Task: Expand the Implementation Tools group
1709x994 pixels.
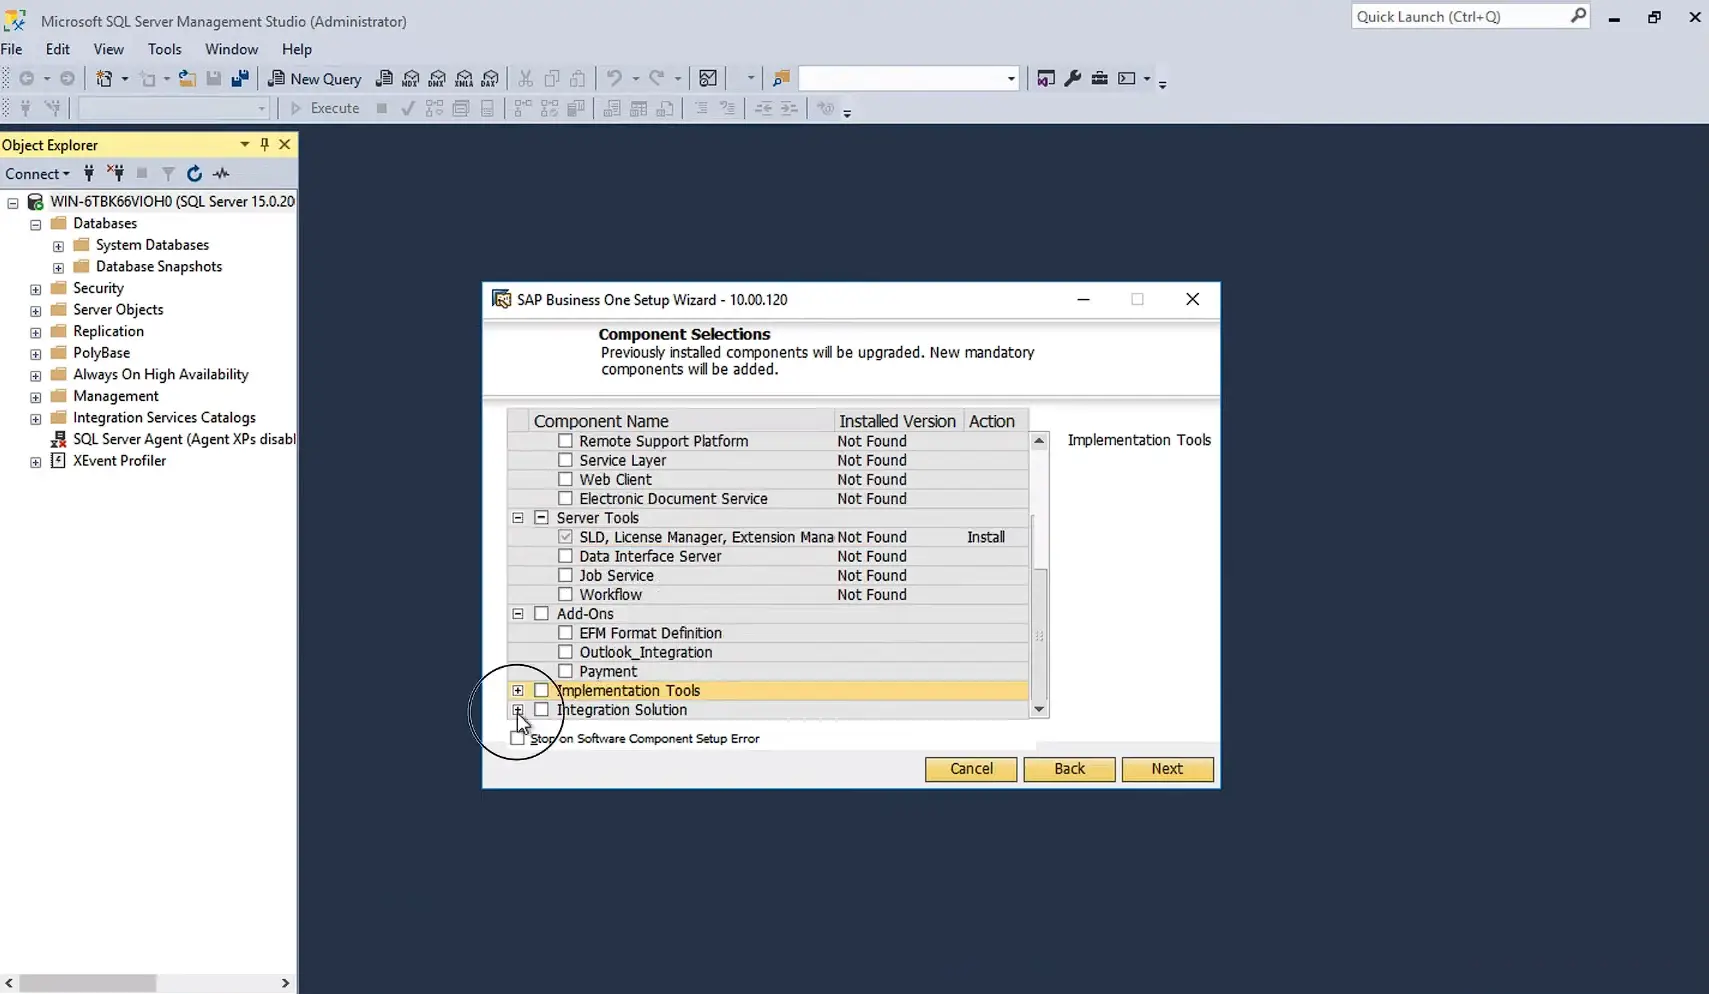Action: coord(518,690)
